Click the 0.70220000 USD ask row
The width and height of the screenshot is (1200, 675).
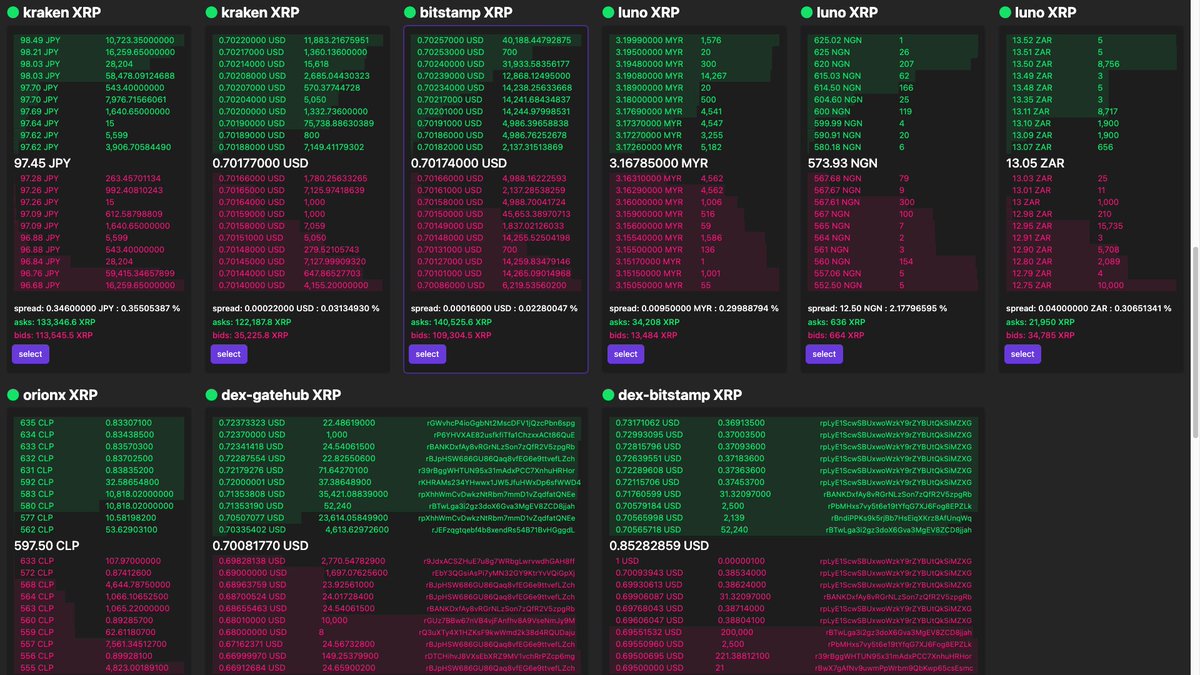(296, 40)
